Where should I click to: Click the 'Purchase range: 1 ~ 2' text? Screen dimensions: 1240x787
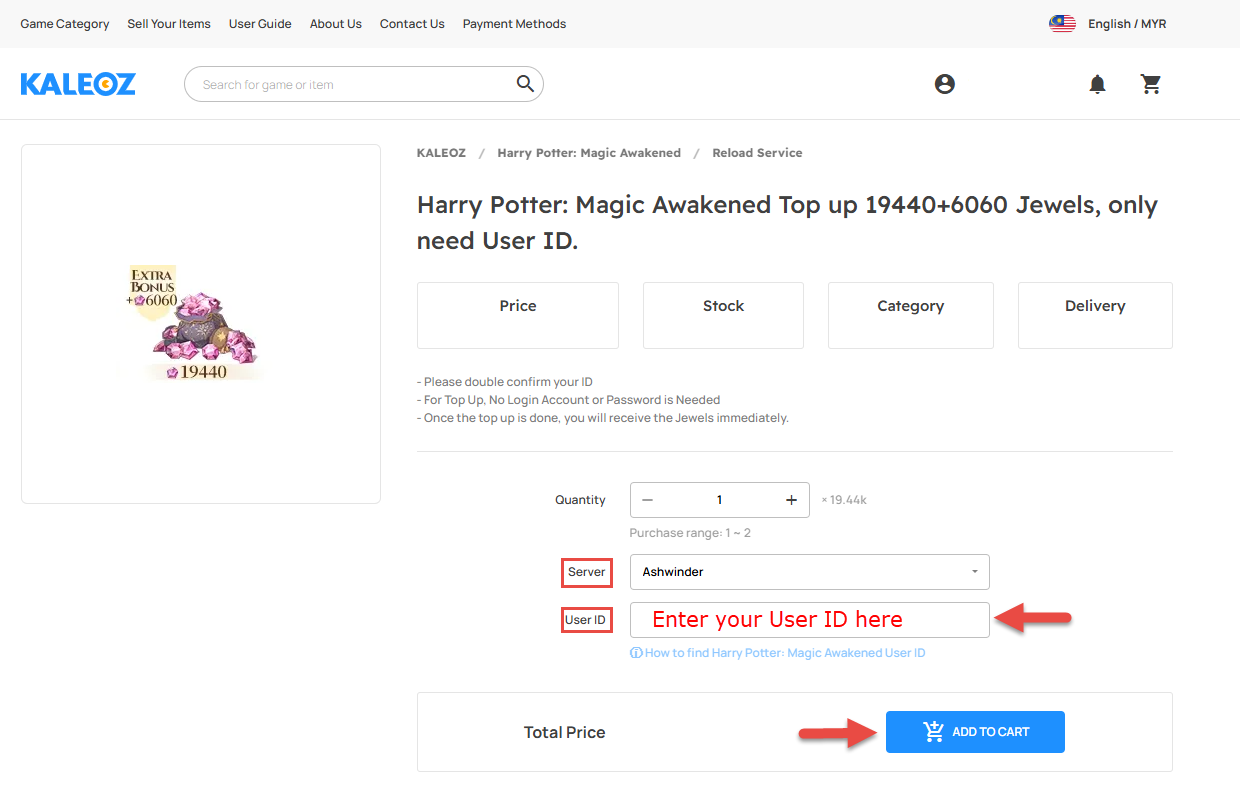[x=690, y=533]
